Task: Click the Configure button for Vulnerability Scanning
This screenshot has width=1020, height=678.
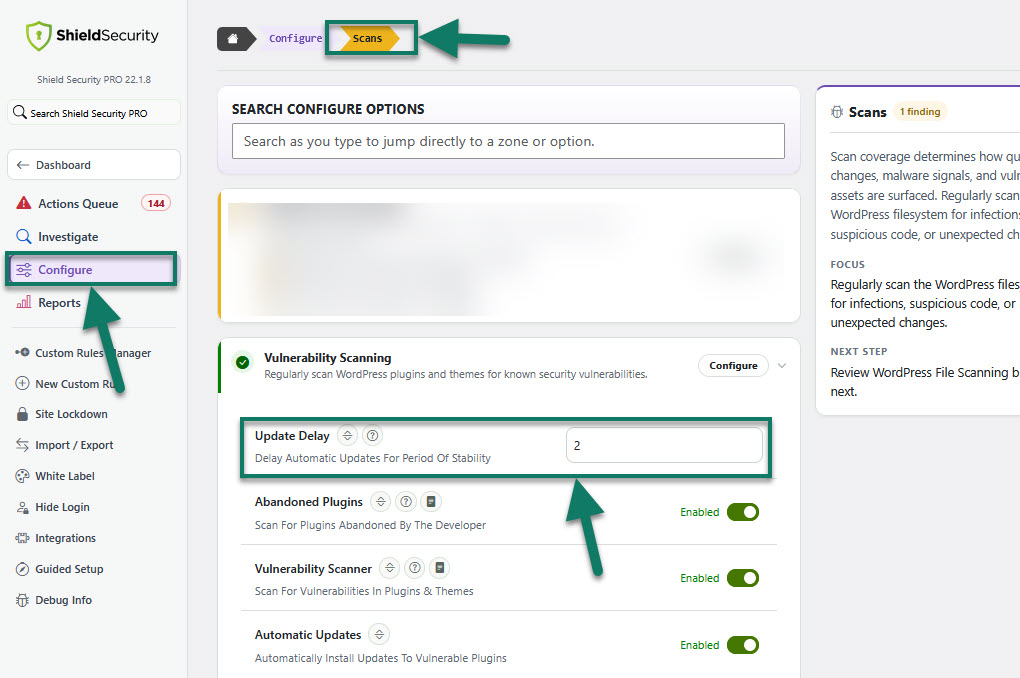Action: coord(733,366)
